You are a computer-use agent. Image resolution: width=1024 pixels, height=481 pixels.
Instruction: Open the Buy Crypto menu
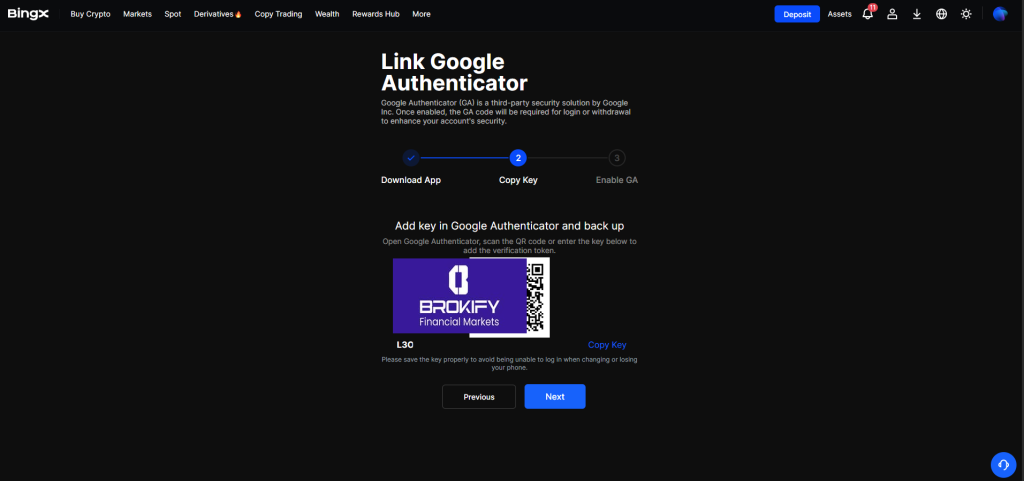tap(90, 14)
